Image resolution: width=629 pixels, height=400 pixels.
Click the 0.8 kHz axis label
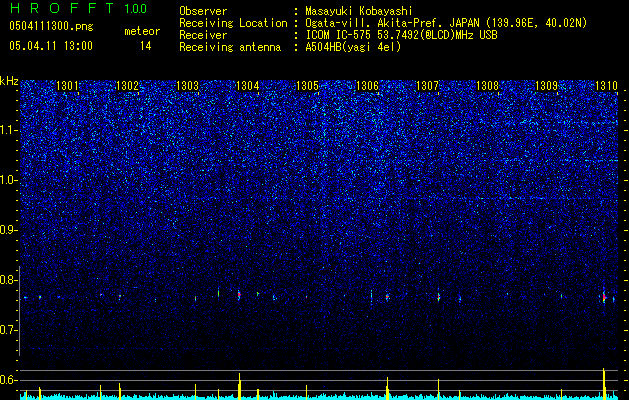8,280
